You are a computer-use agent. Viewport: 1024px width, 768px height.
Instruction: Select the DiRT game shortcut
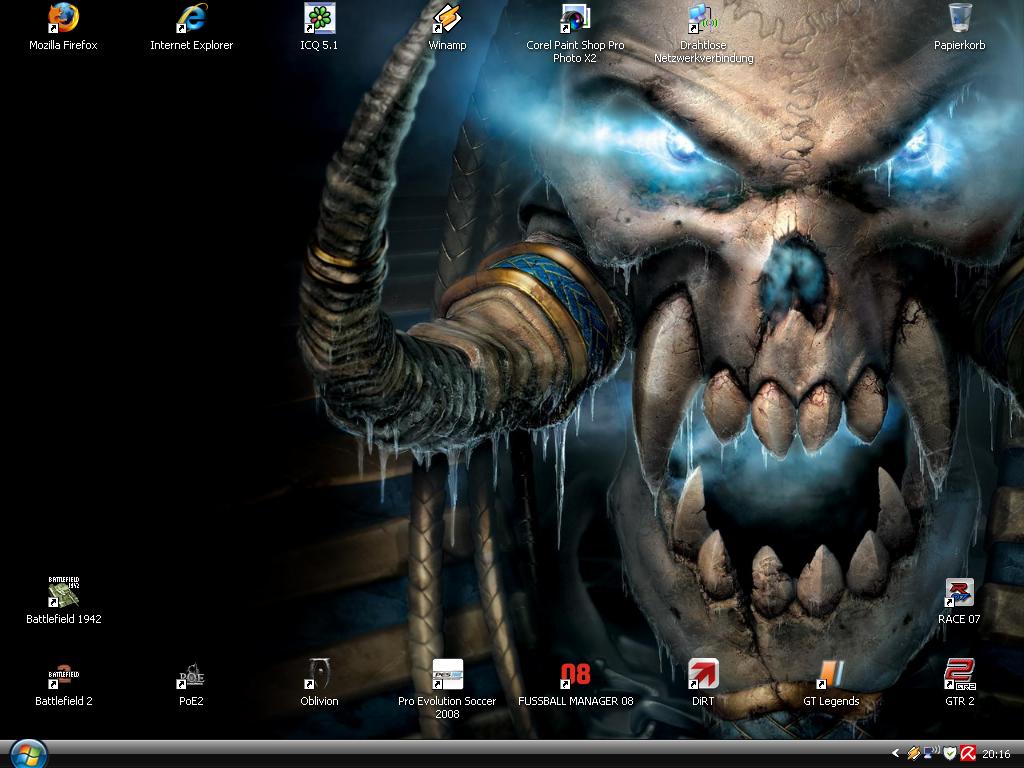pyautogui.click(x=703, y=674)
